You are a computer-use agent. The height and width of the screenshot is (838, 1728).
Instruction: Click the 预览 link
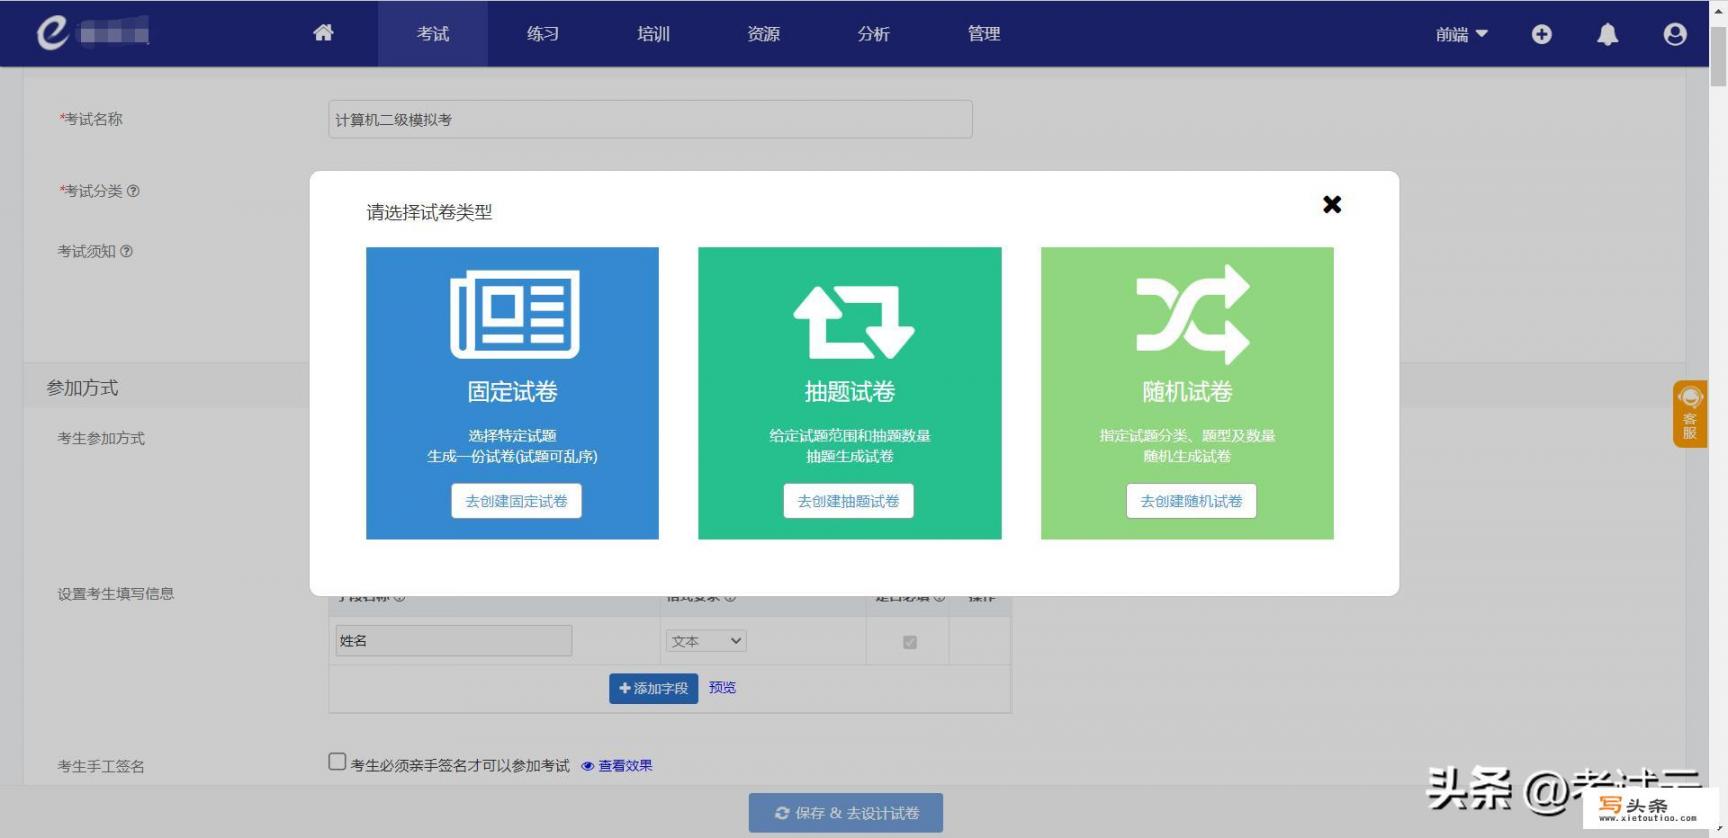(x=722, y=687)
